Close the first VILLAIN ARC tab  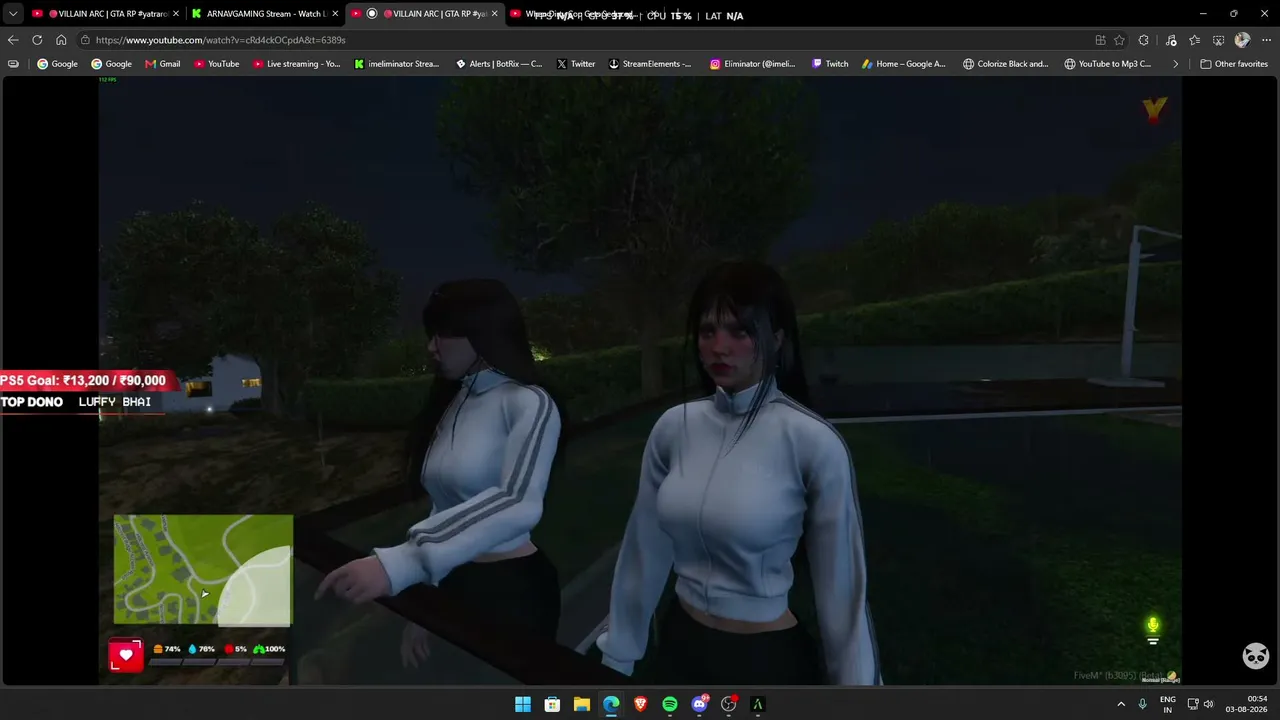[176, 14]
